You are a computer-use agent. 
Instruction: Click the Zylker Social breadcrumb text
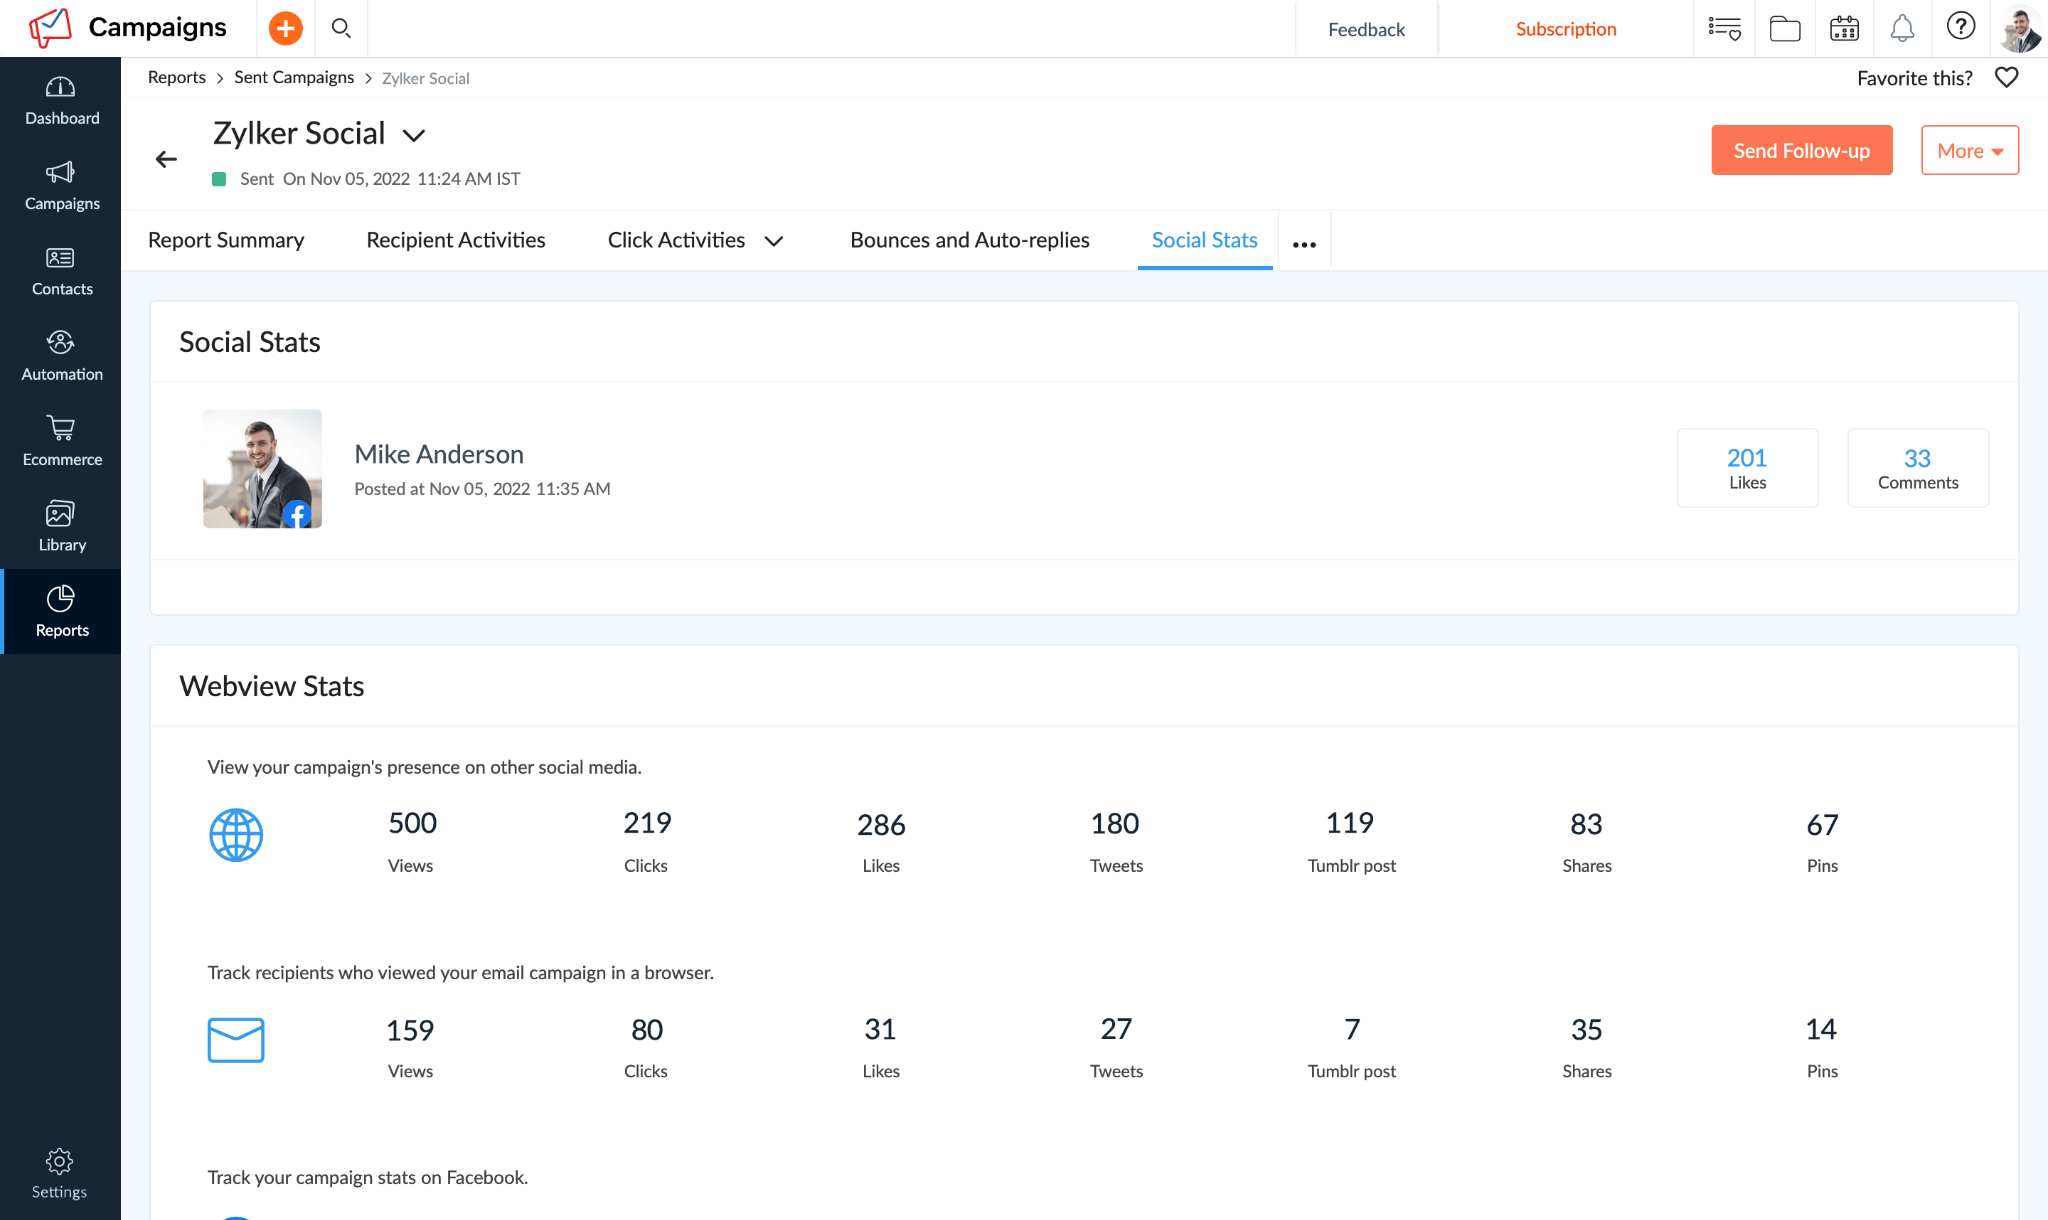coord(425,78)
